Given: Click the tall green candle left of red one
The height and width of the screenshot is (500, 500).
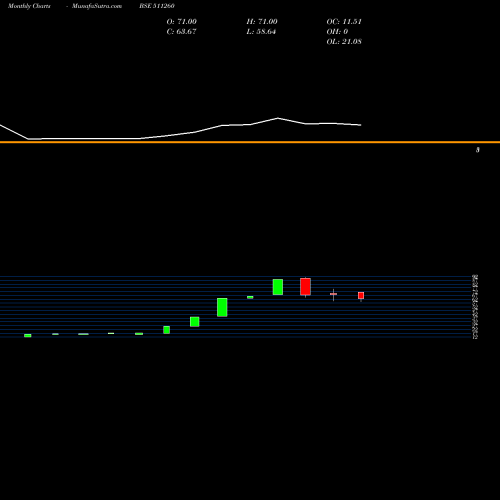Looking at the screenshot, I should tap(278, 287).
